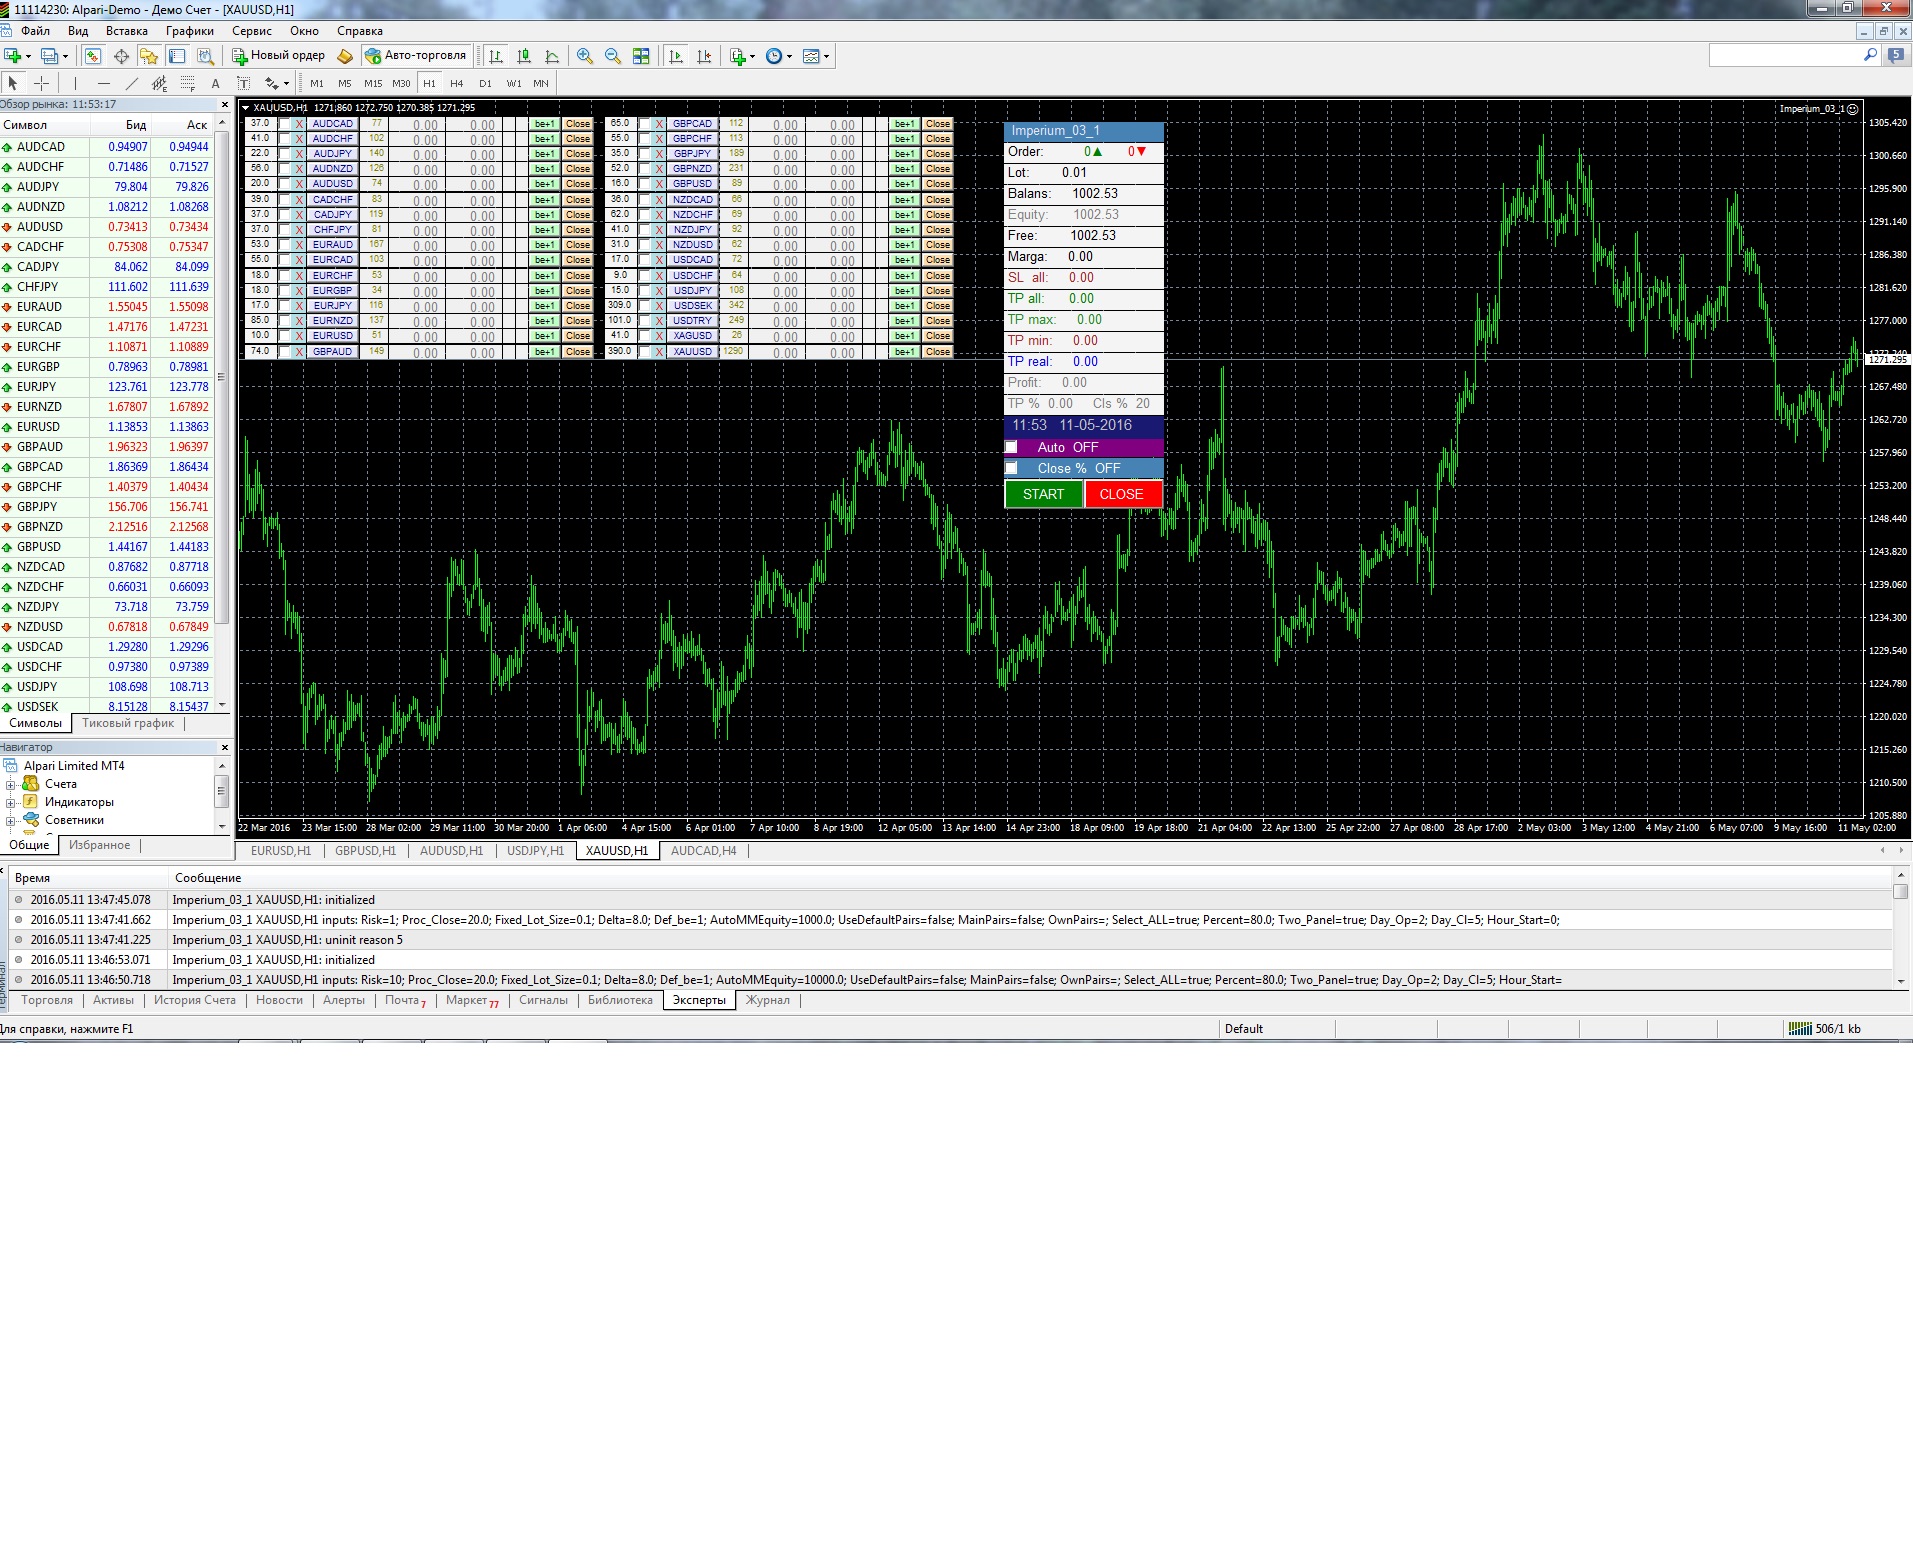Select the equidistant channel tool

coord(159,83)
